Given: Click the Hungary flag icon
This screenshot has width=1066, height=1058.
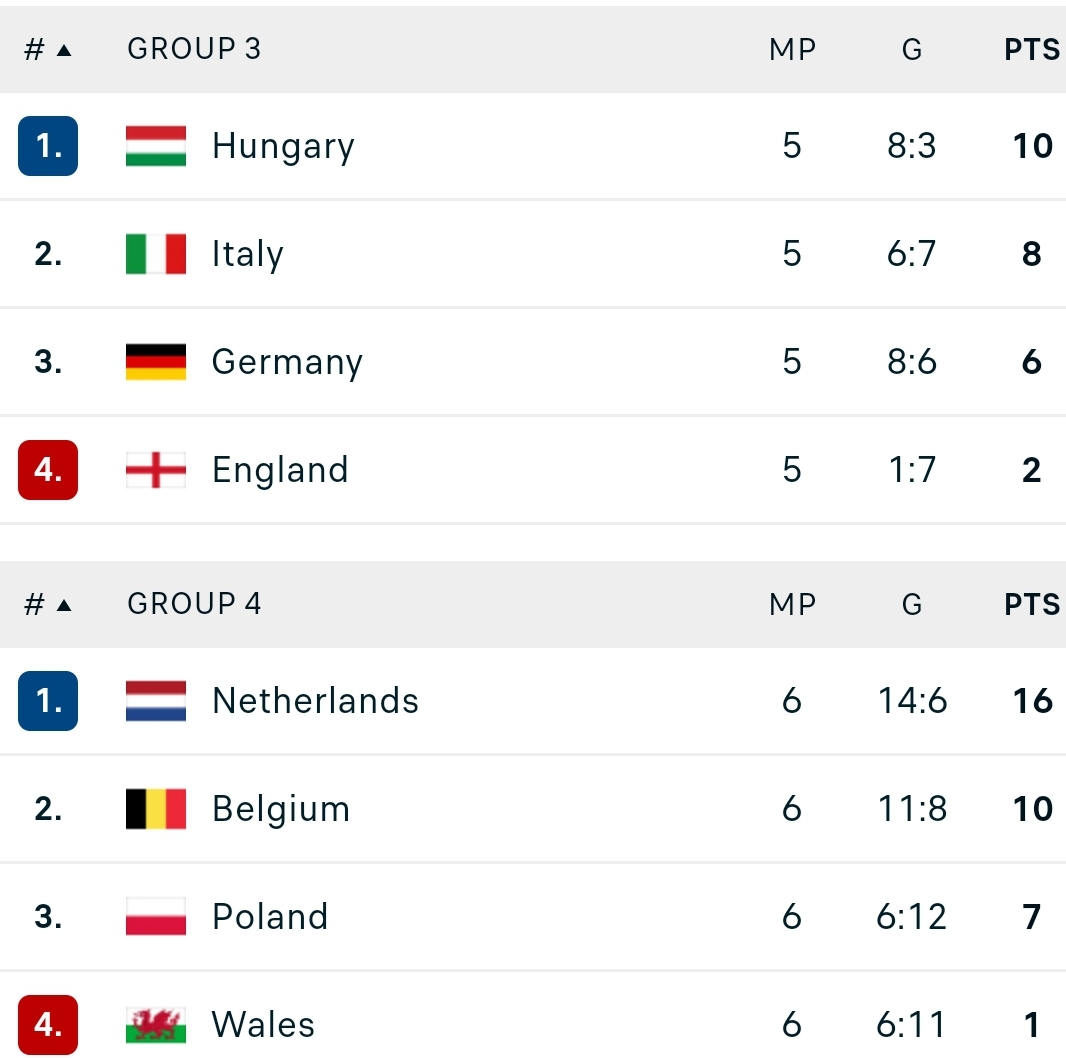Looking at the screenshot, I should click(x=156, y=146).
